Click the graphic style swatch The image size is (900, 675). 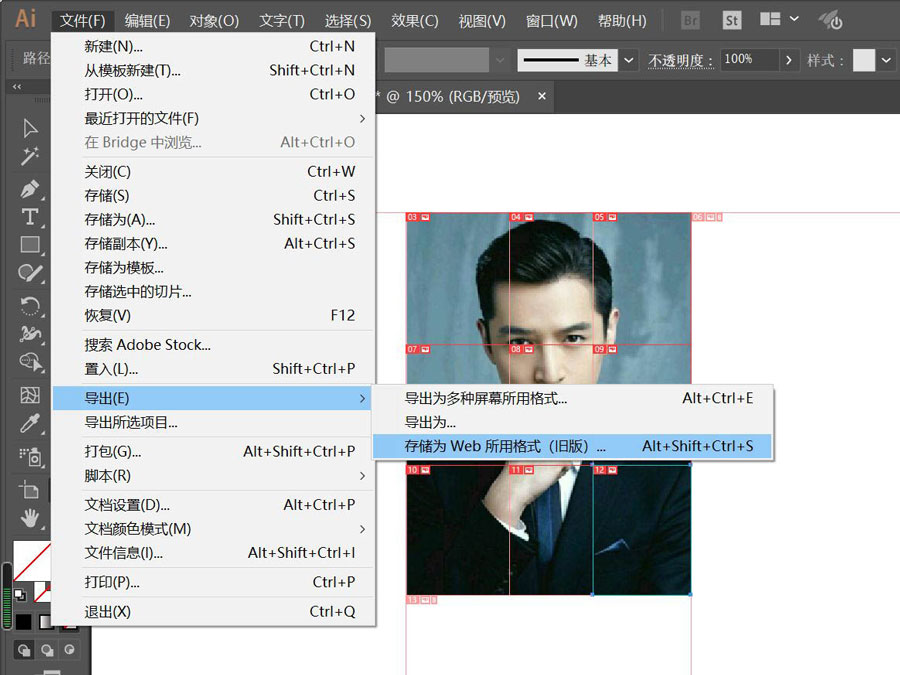click(864, 60)
